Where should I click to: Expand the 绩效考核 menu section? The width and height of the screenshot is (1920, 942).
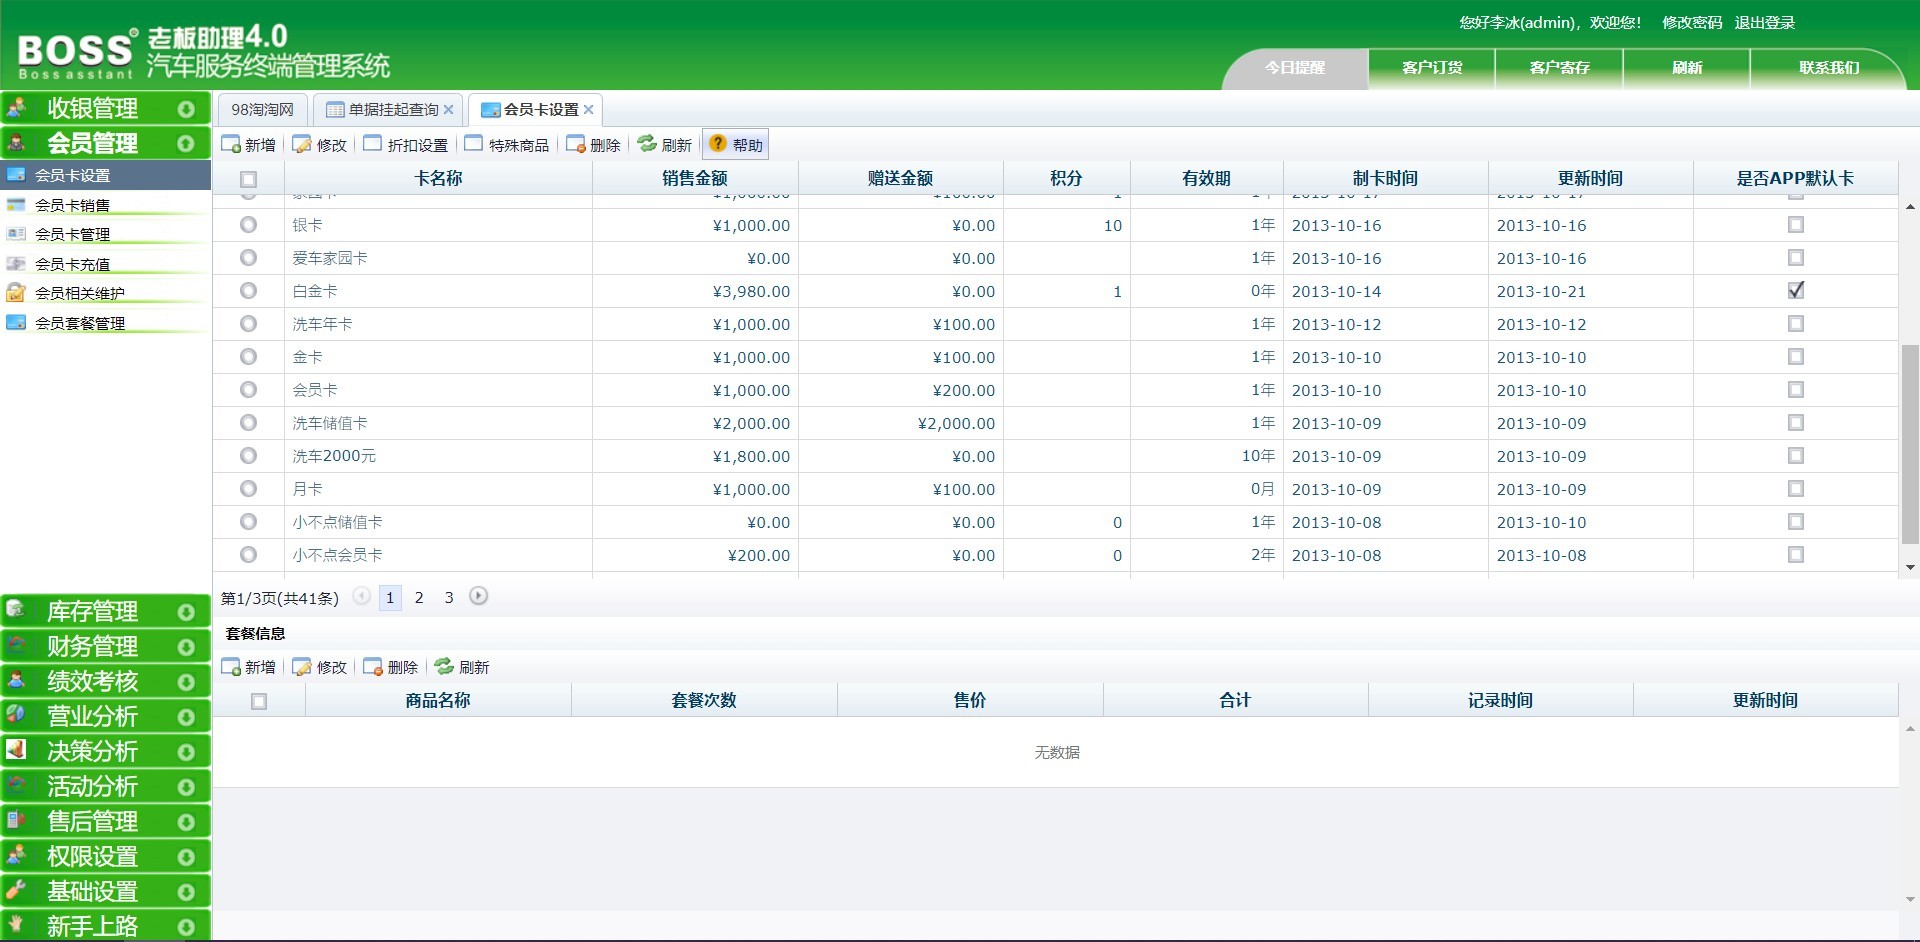pos(105,681)
